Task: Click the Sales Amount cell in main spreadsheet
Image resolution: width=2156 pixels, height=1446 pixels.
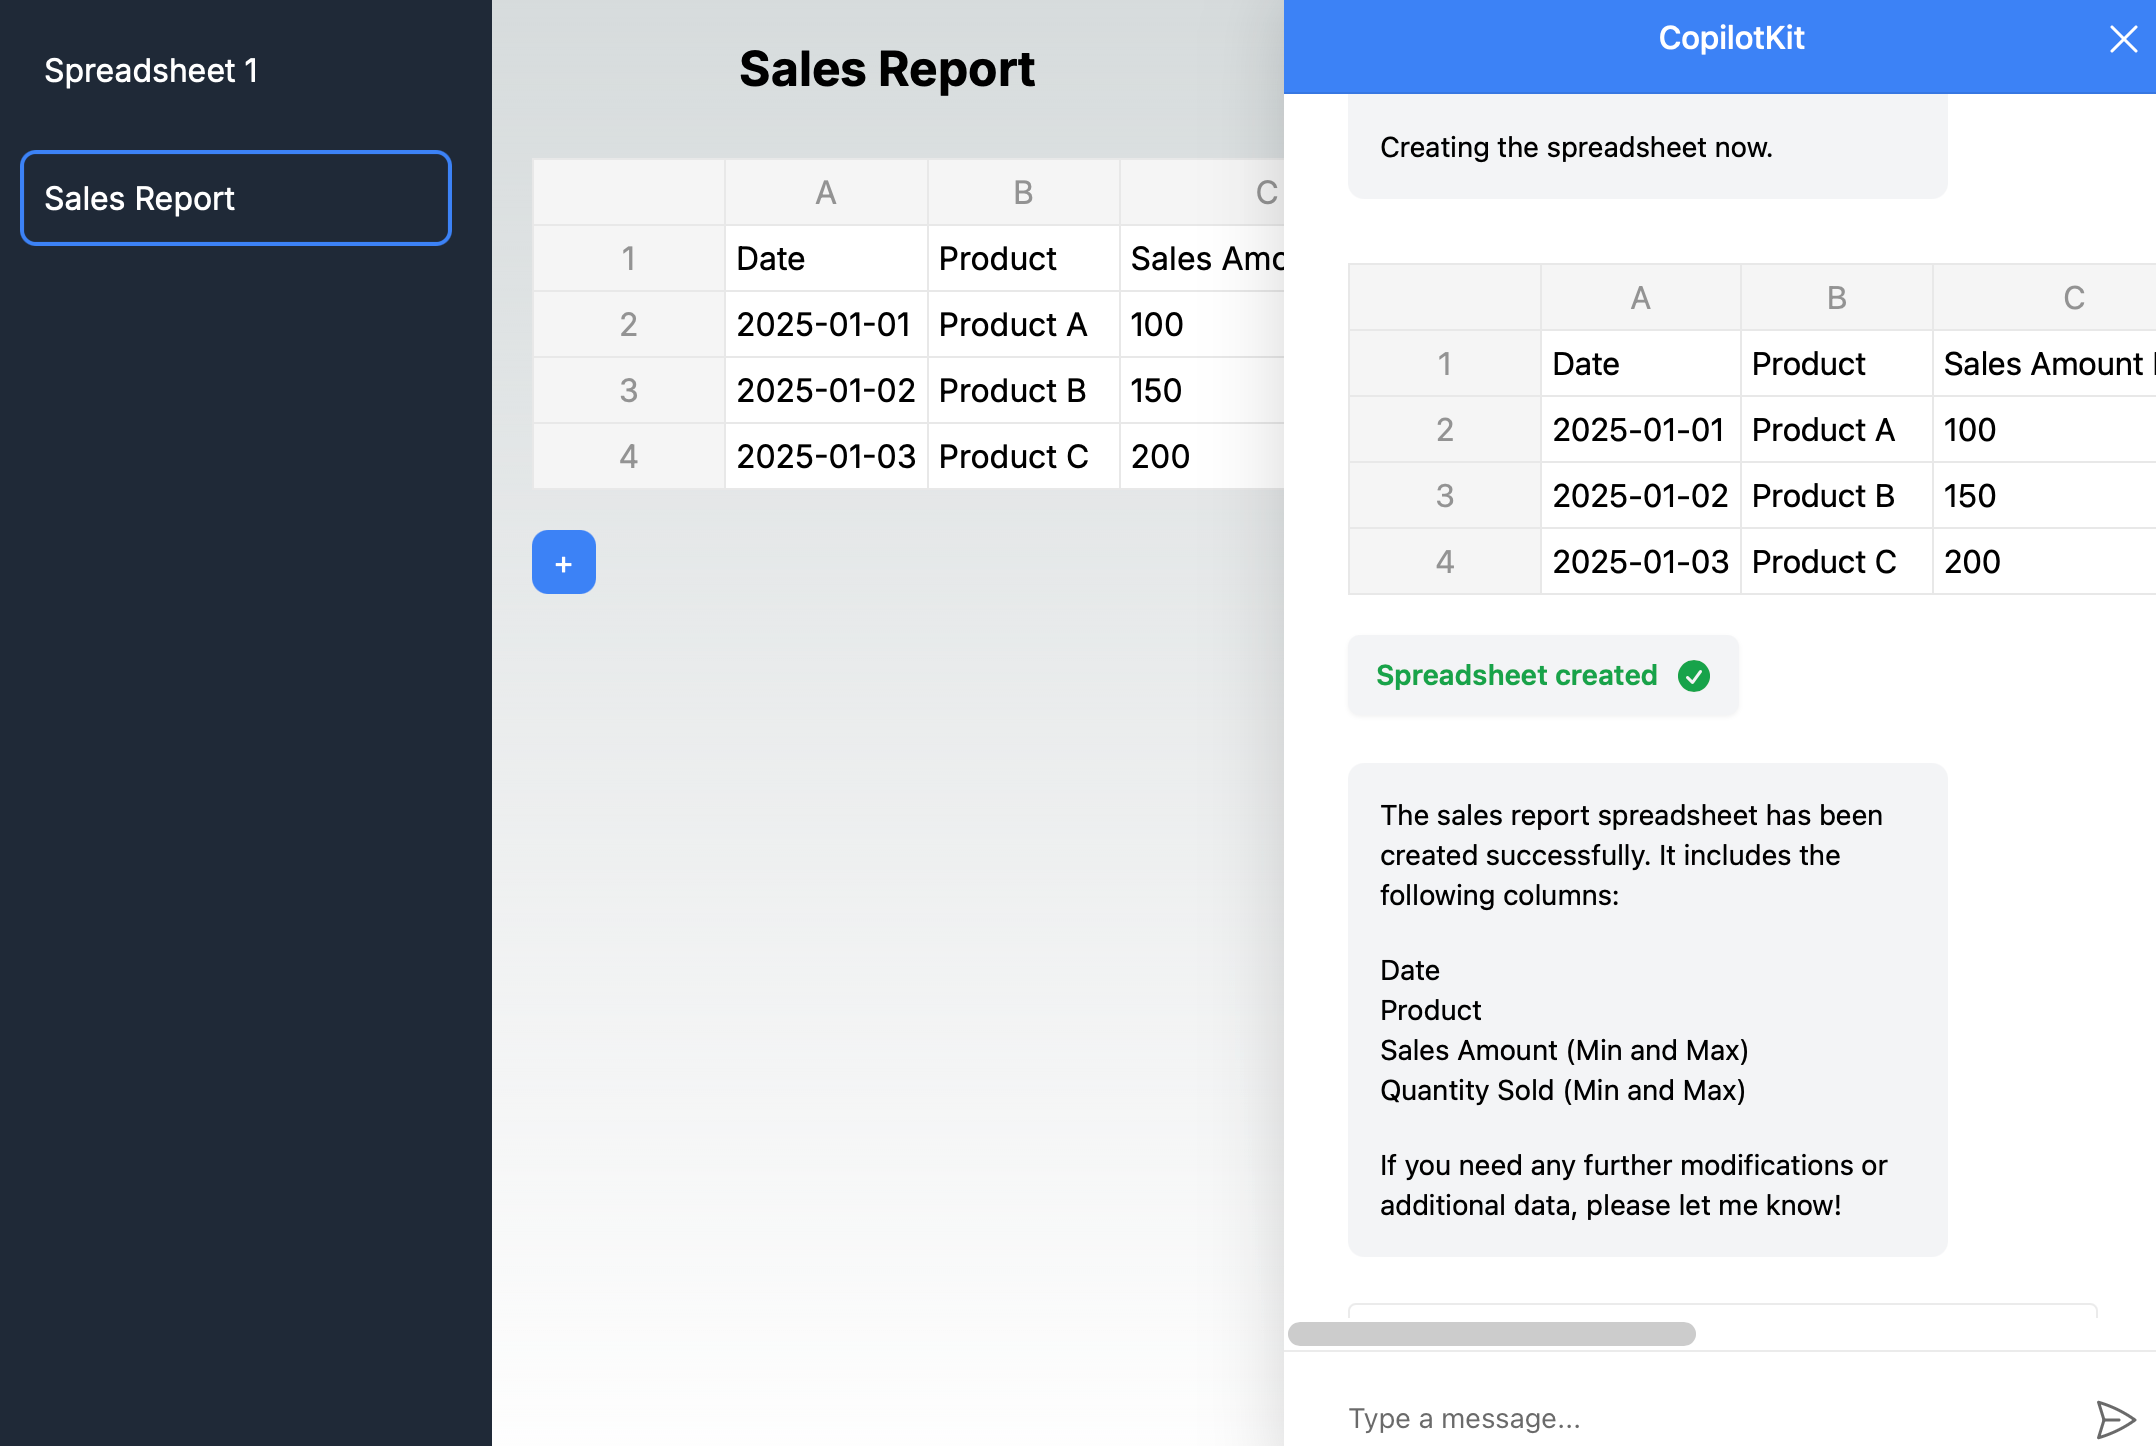Action: pos(1202,258)
